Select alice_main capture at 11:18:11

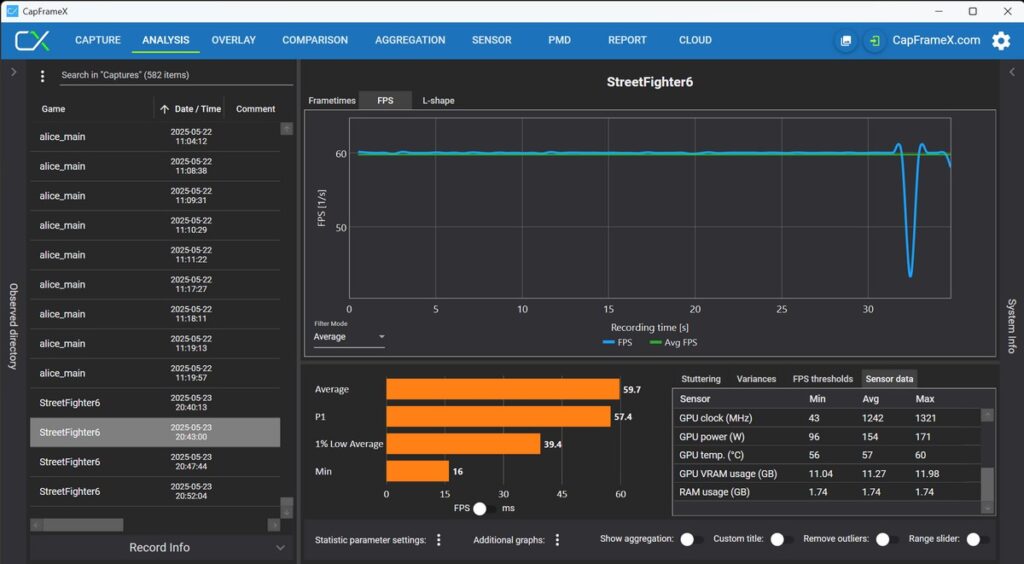pyautogui.click(x=155, y=315)
